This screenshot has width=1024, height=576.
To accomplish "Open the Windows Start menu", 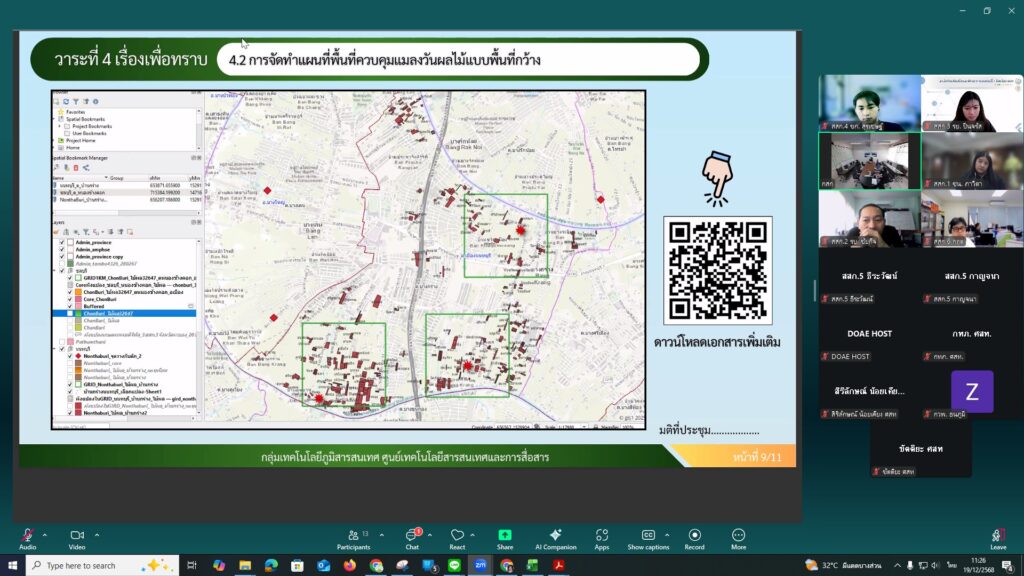I will pyautogui.click(x=12, y=566).
